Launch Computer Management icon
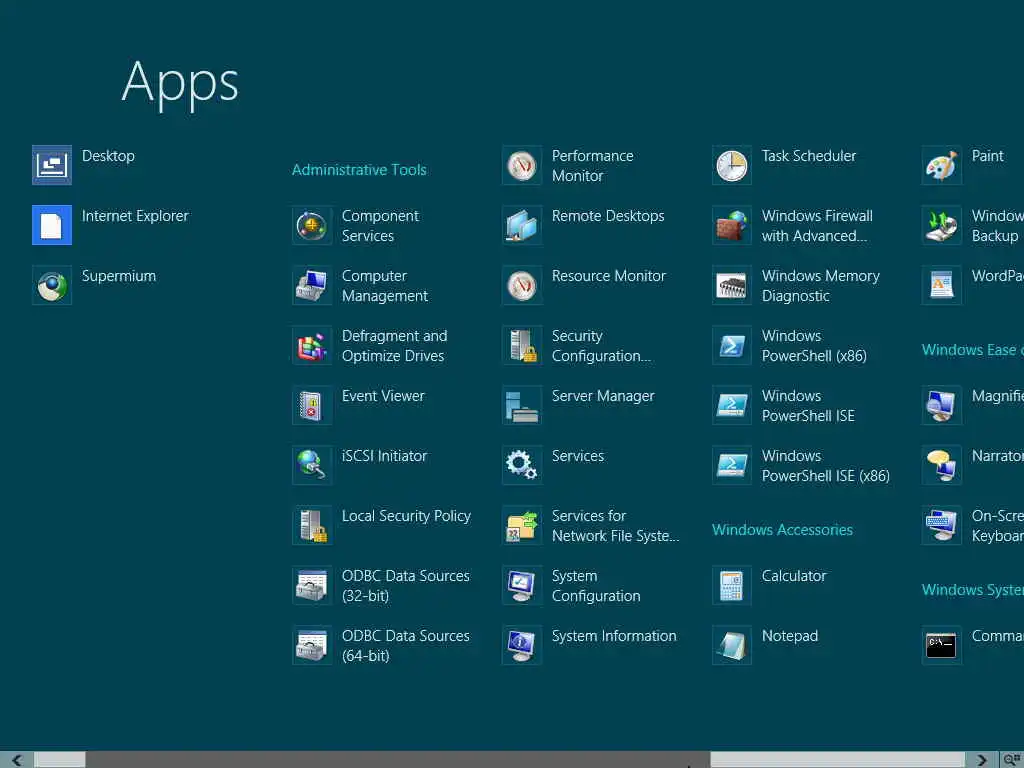1024x768 pixels. [x=312, y=285]
